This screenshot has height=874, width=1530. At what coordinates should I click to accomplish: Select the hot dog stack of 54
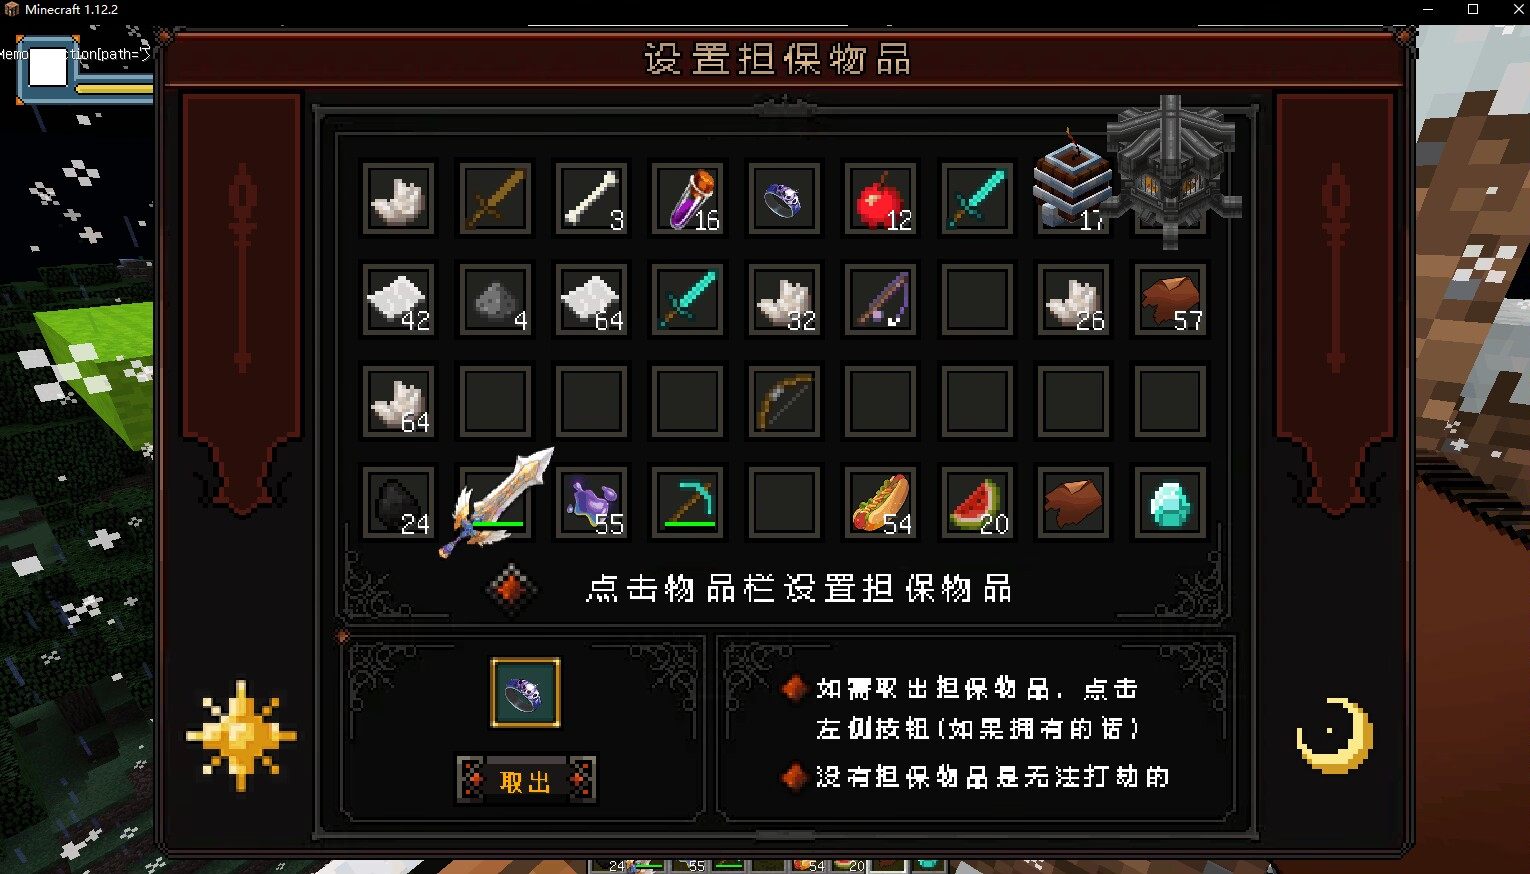(x=881, y=502)
